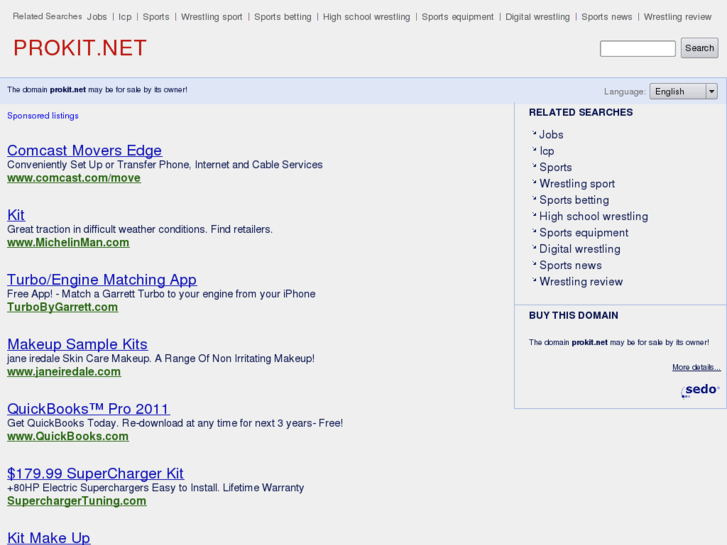This screenshot has width=727, height=545.
Task: Click the sedo logo
Action: click(700, 390)
